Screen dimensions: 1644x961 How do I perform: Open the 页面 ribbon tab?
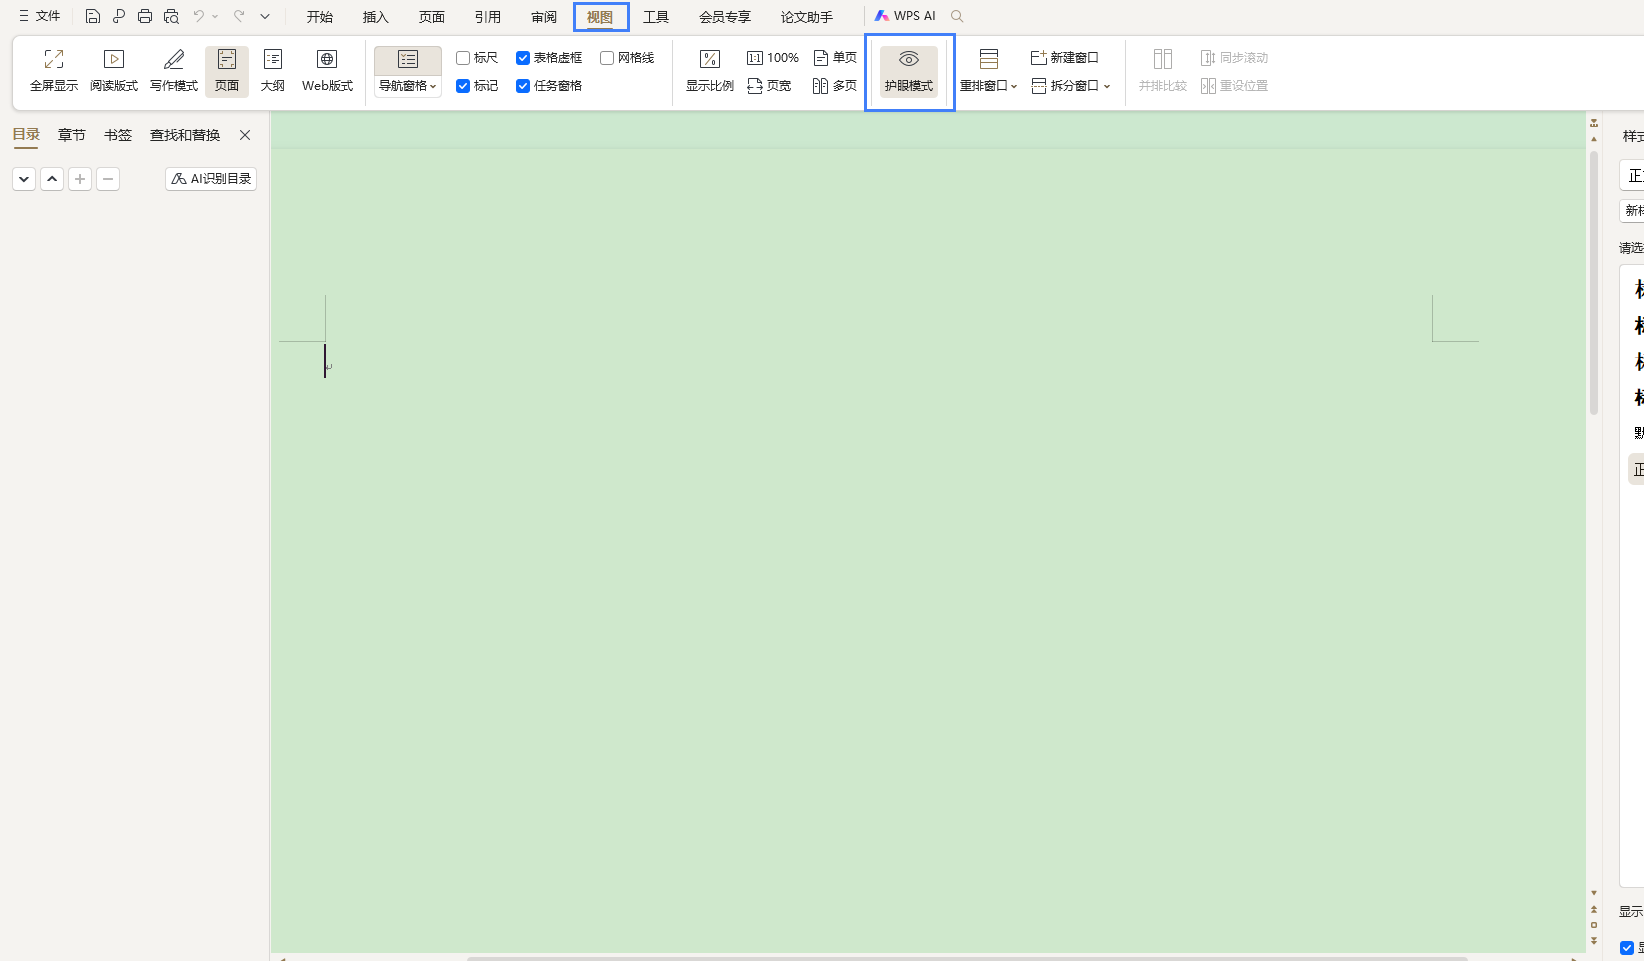[x=432, y=17]
